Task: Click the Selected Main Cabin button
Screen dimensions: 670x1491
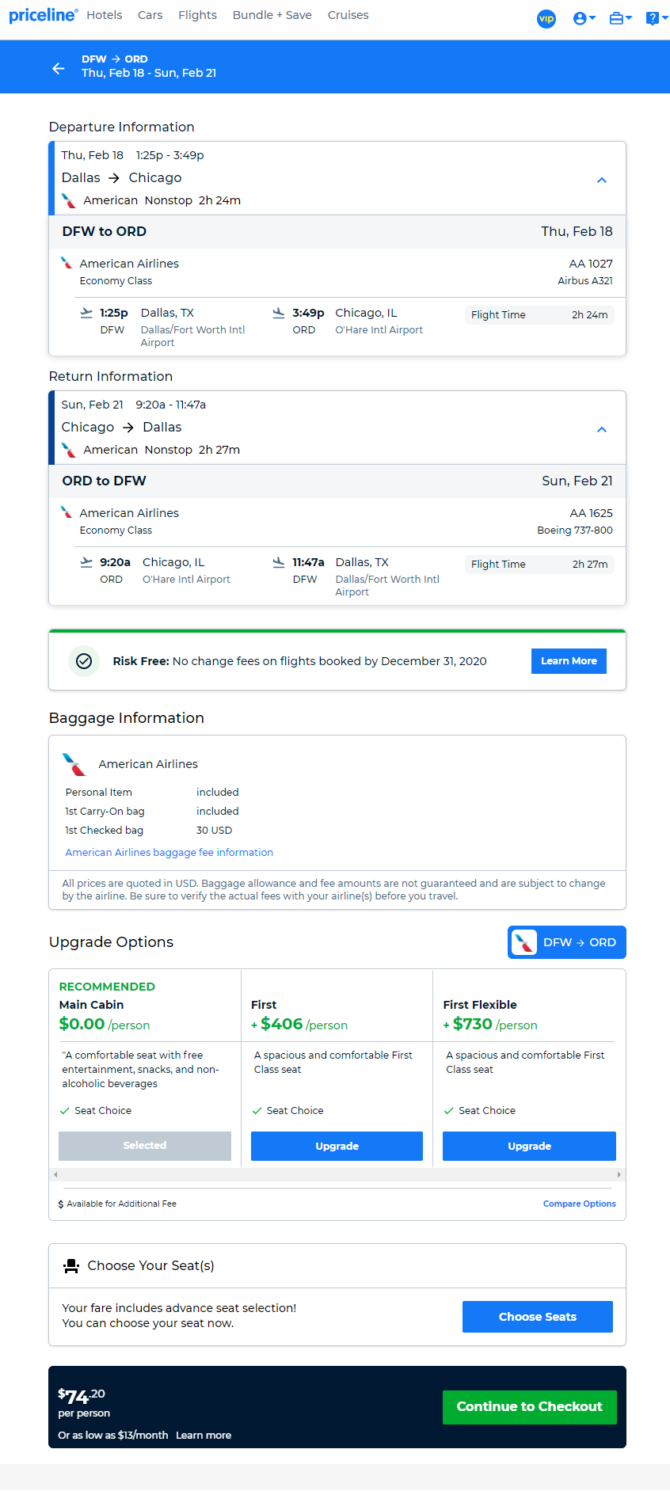Action: point(145,1146)
